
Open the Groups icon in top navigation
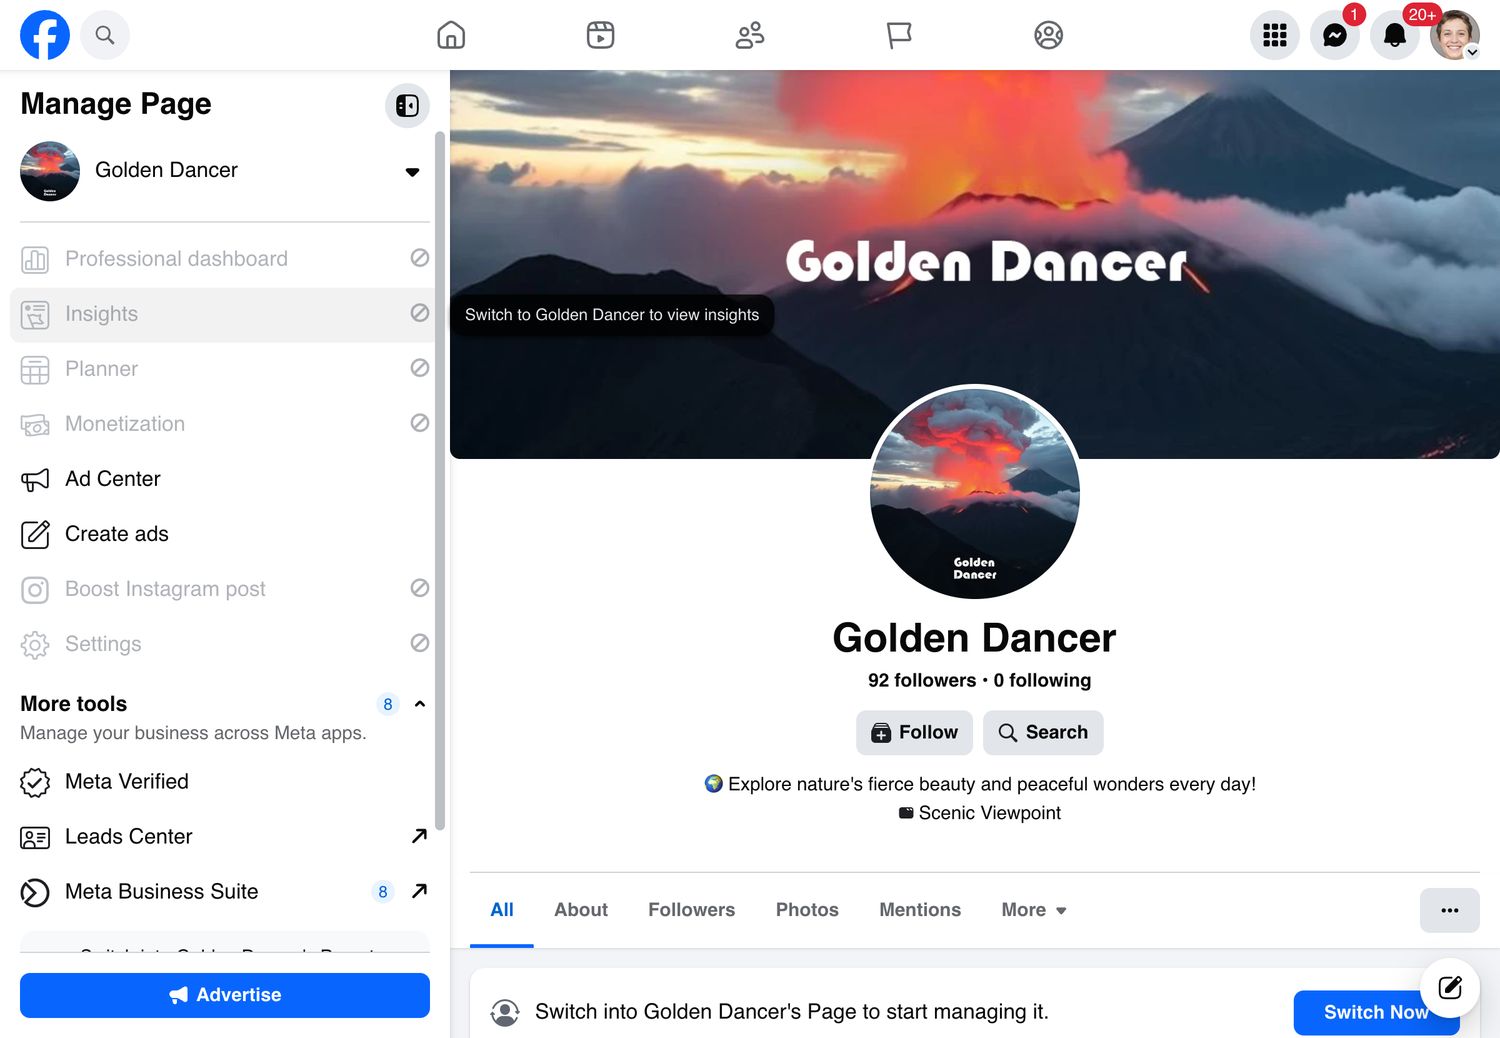coord(1048,35)
